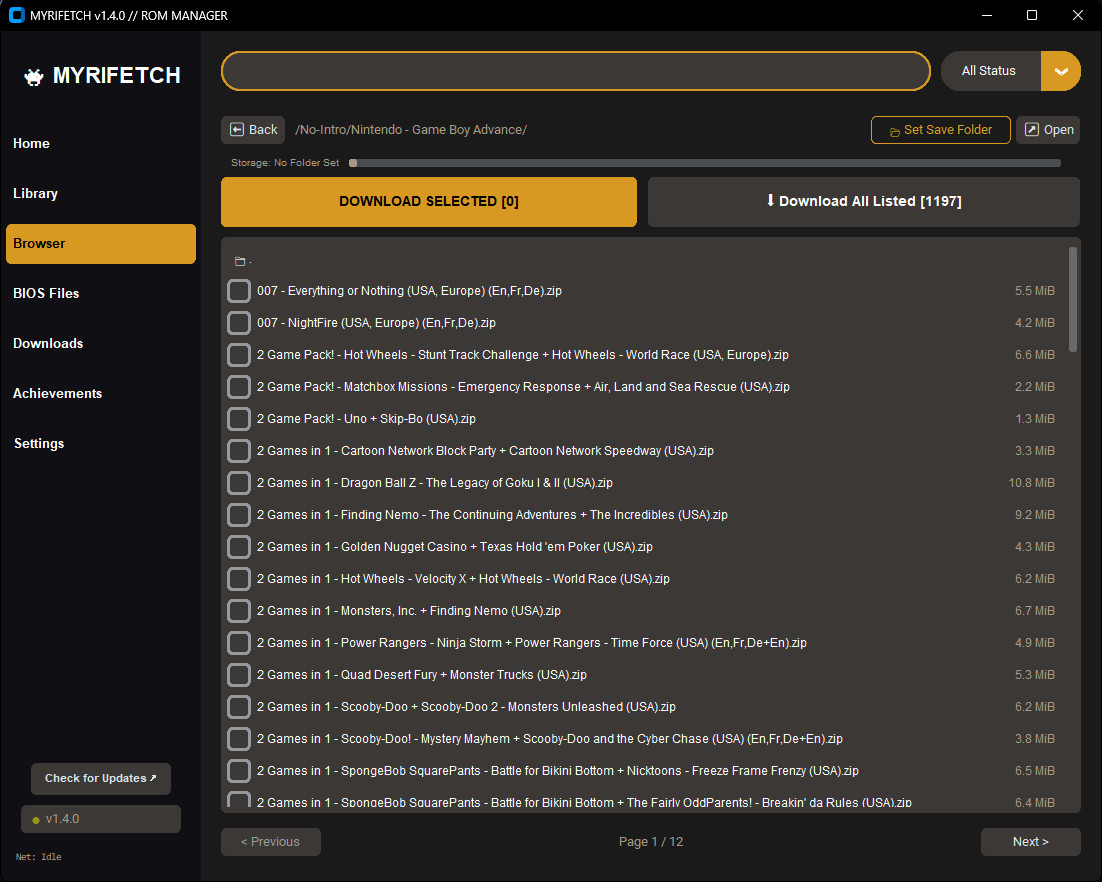Select Uno + Skip-Bo checkbox
The height and width of the screenshot is (882, 1102).
[x=239, y=419]
